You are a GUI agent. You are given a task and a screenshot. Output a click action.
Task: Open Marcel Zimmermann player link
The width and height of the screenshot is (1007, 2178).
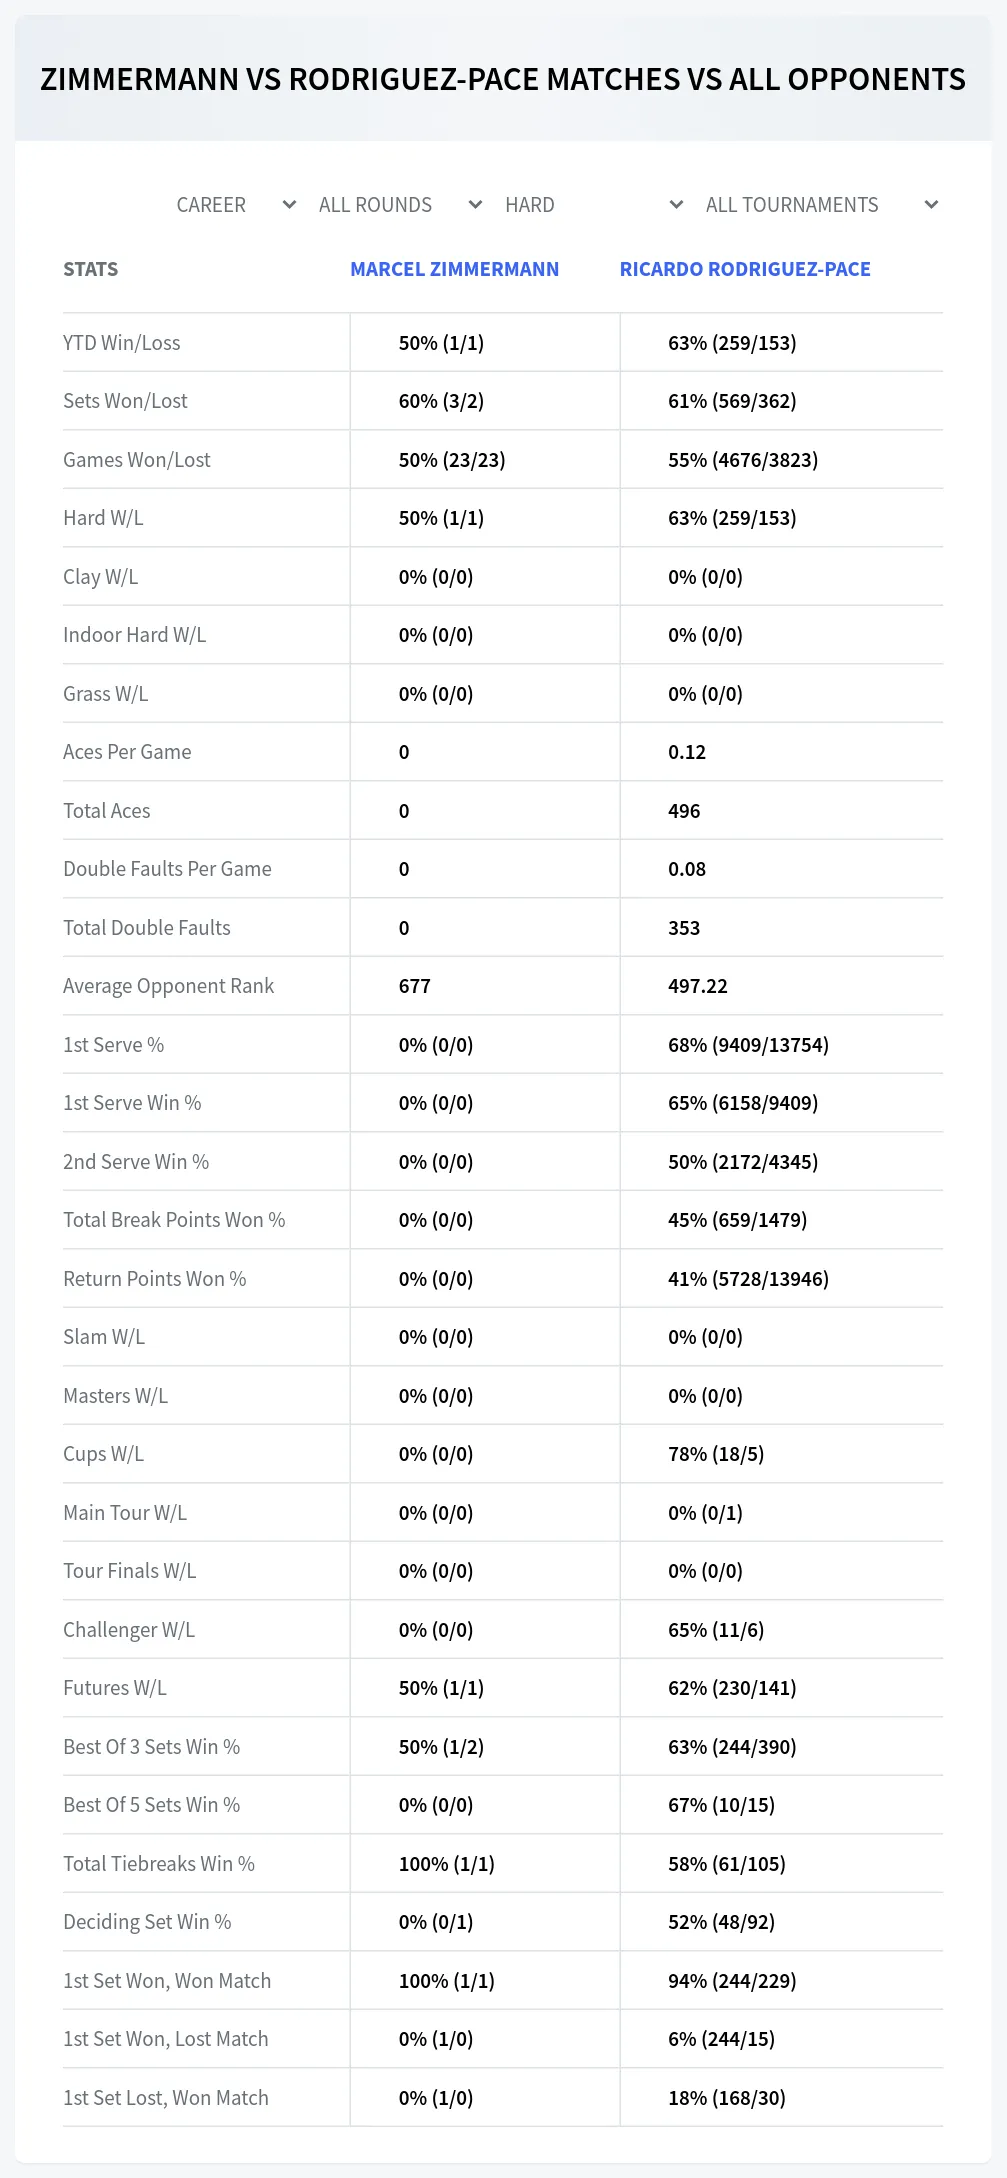tap(454, 269)
